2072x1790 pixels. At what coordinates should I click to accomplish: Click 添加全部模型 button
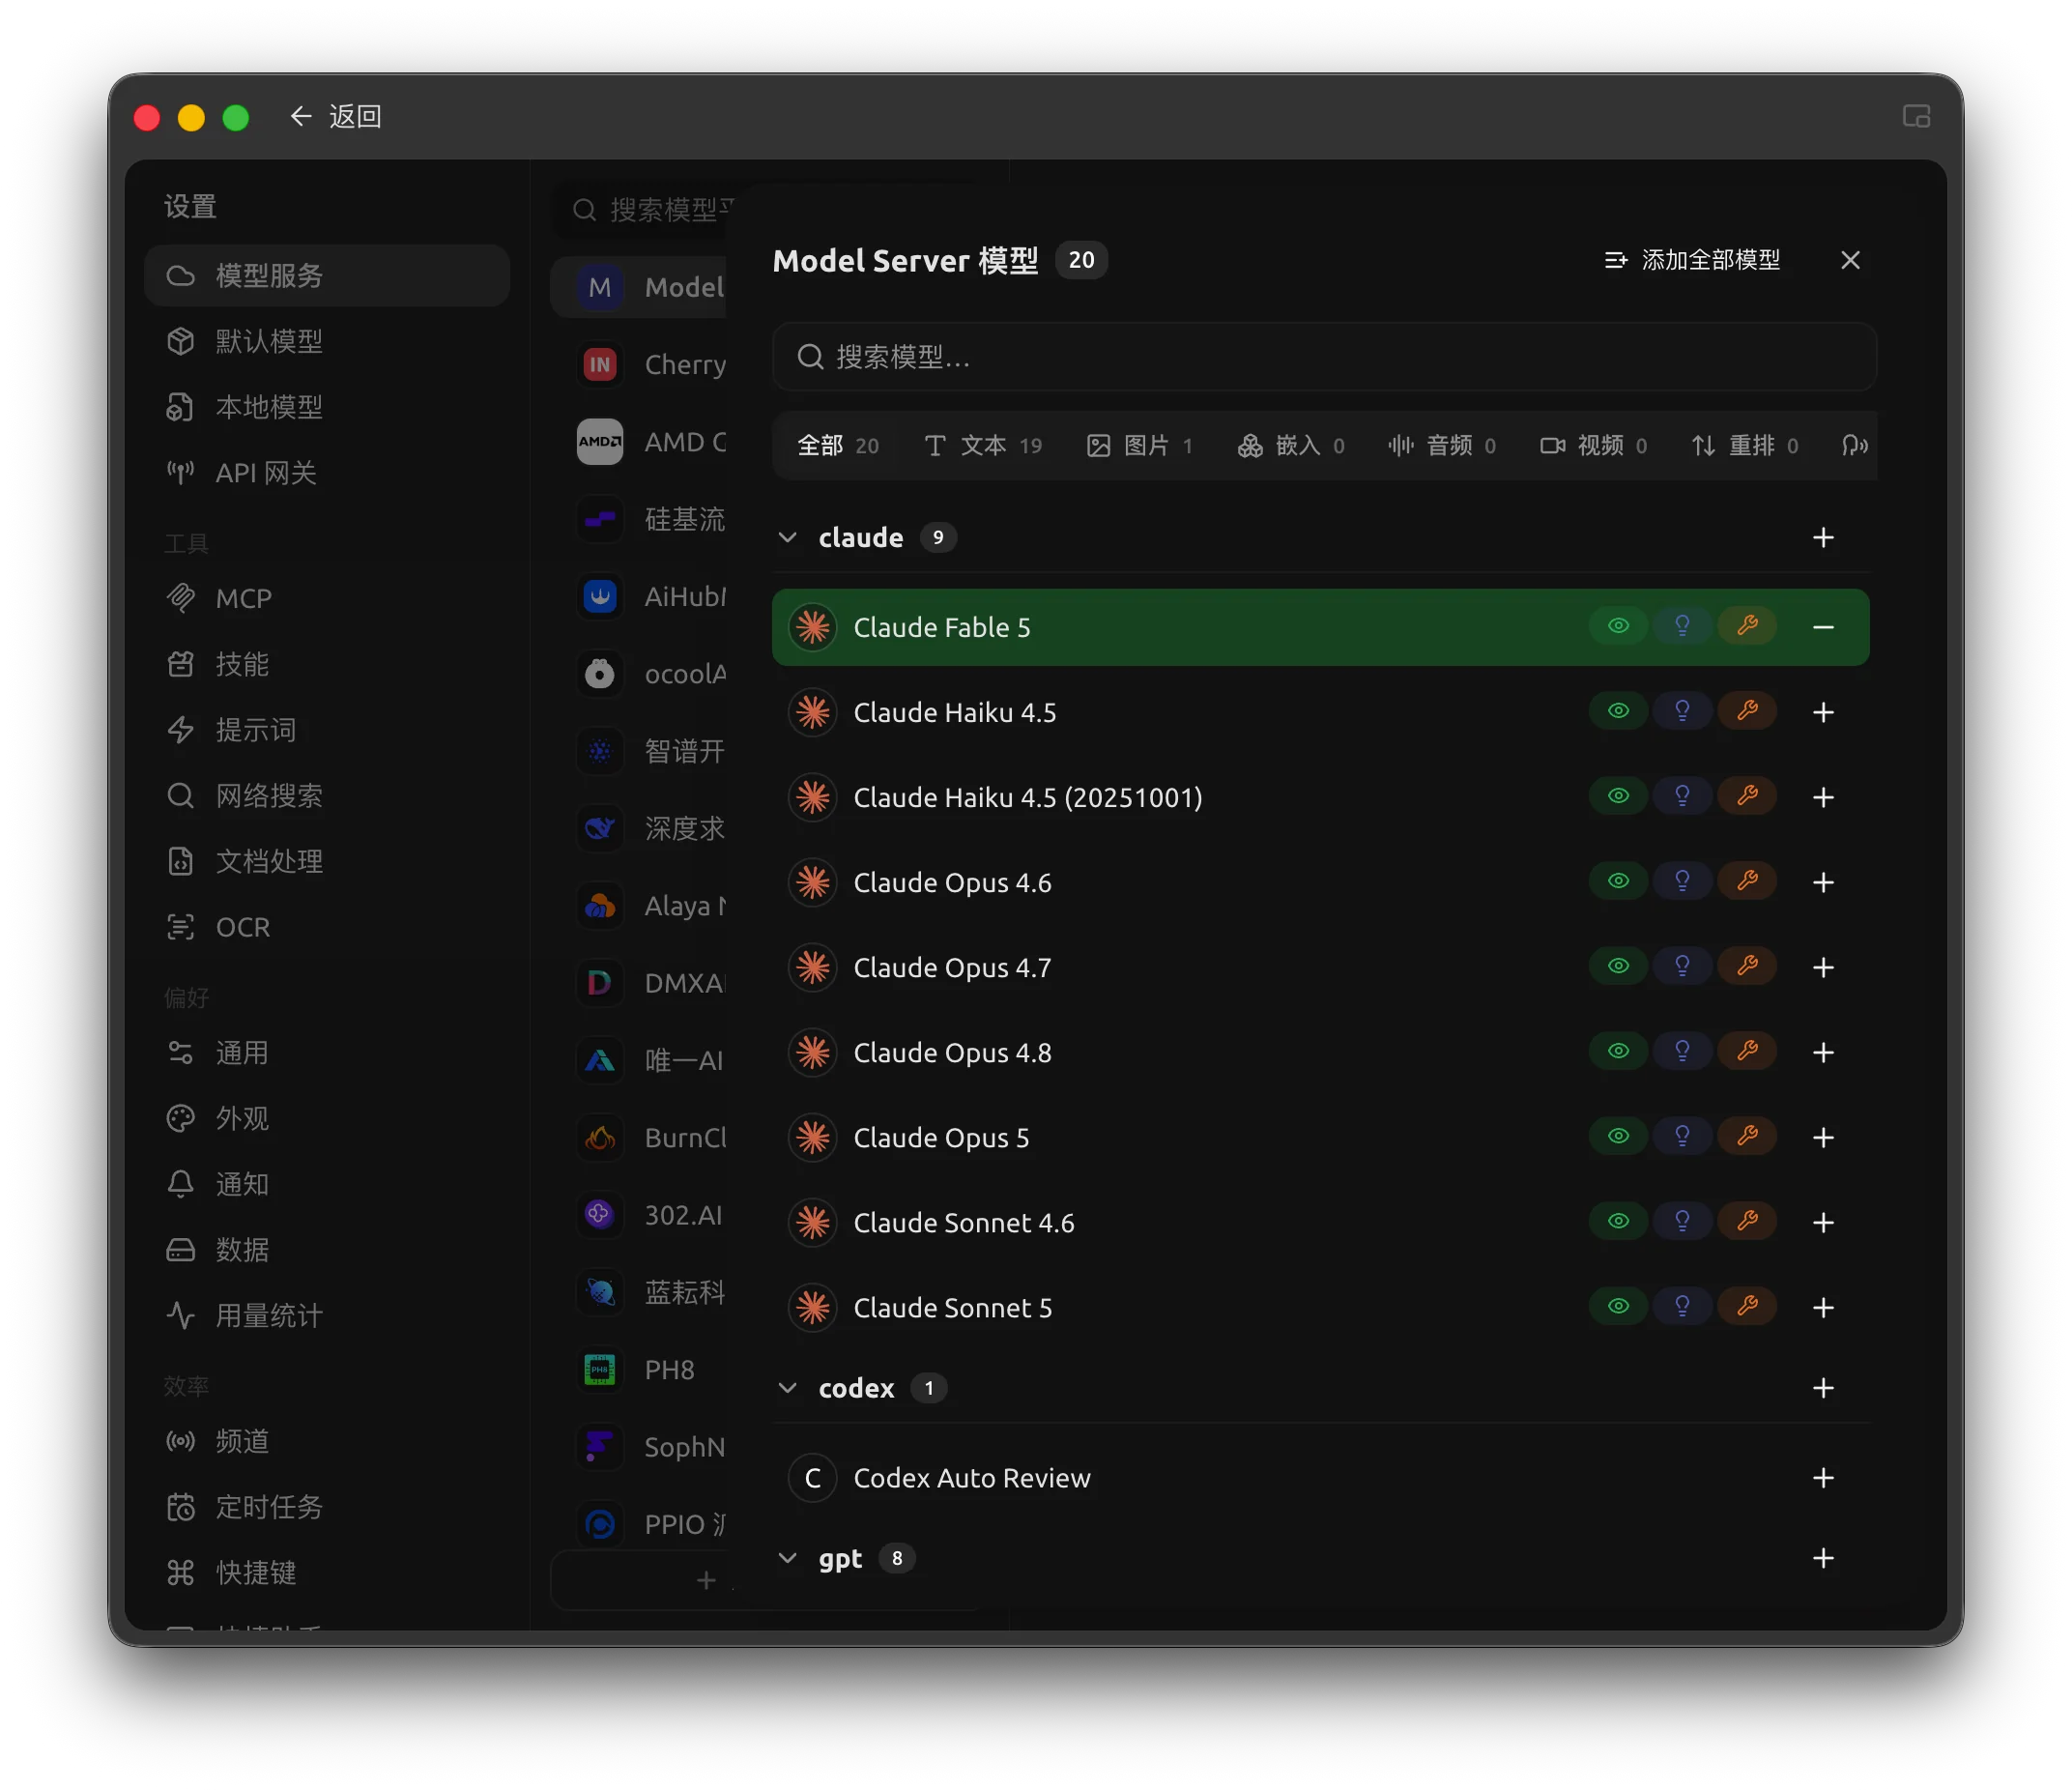[1692, 260]
